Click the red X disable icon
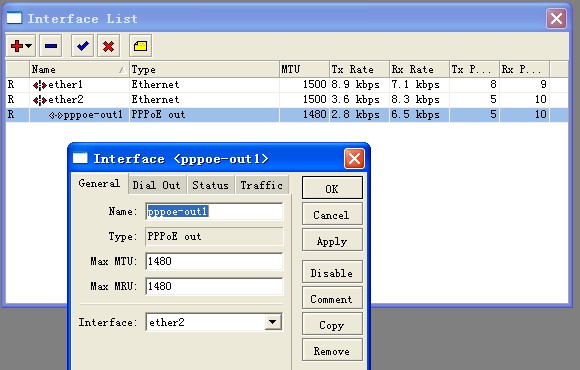The image size is (580, 370). pos(108,46)
